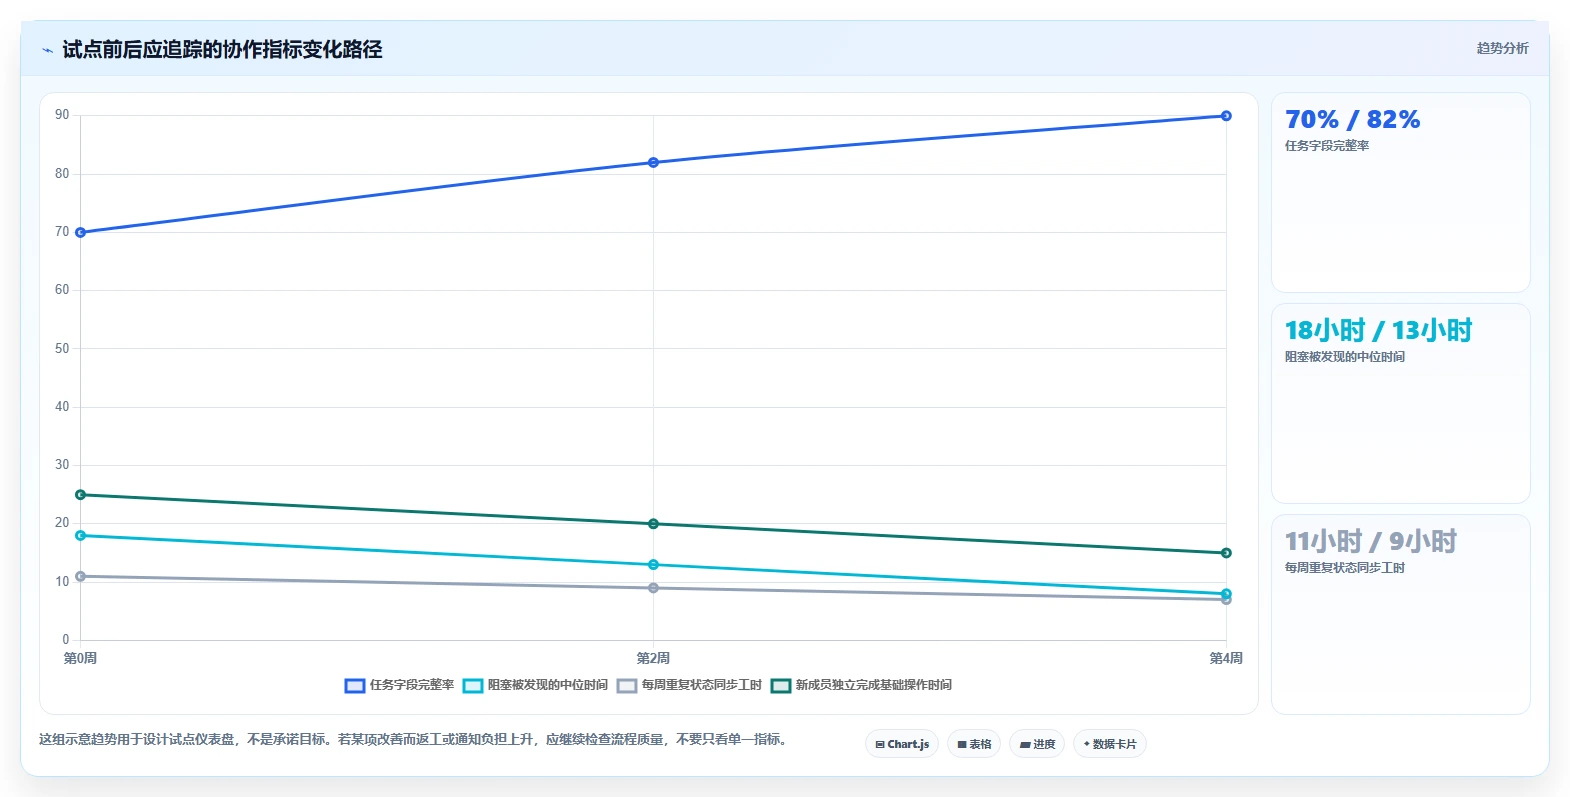Toggle 每周重复状态同步工时 legend series
Screen dimensions: 1570x797
click(x=689, y=685)
